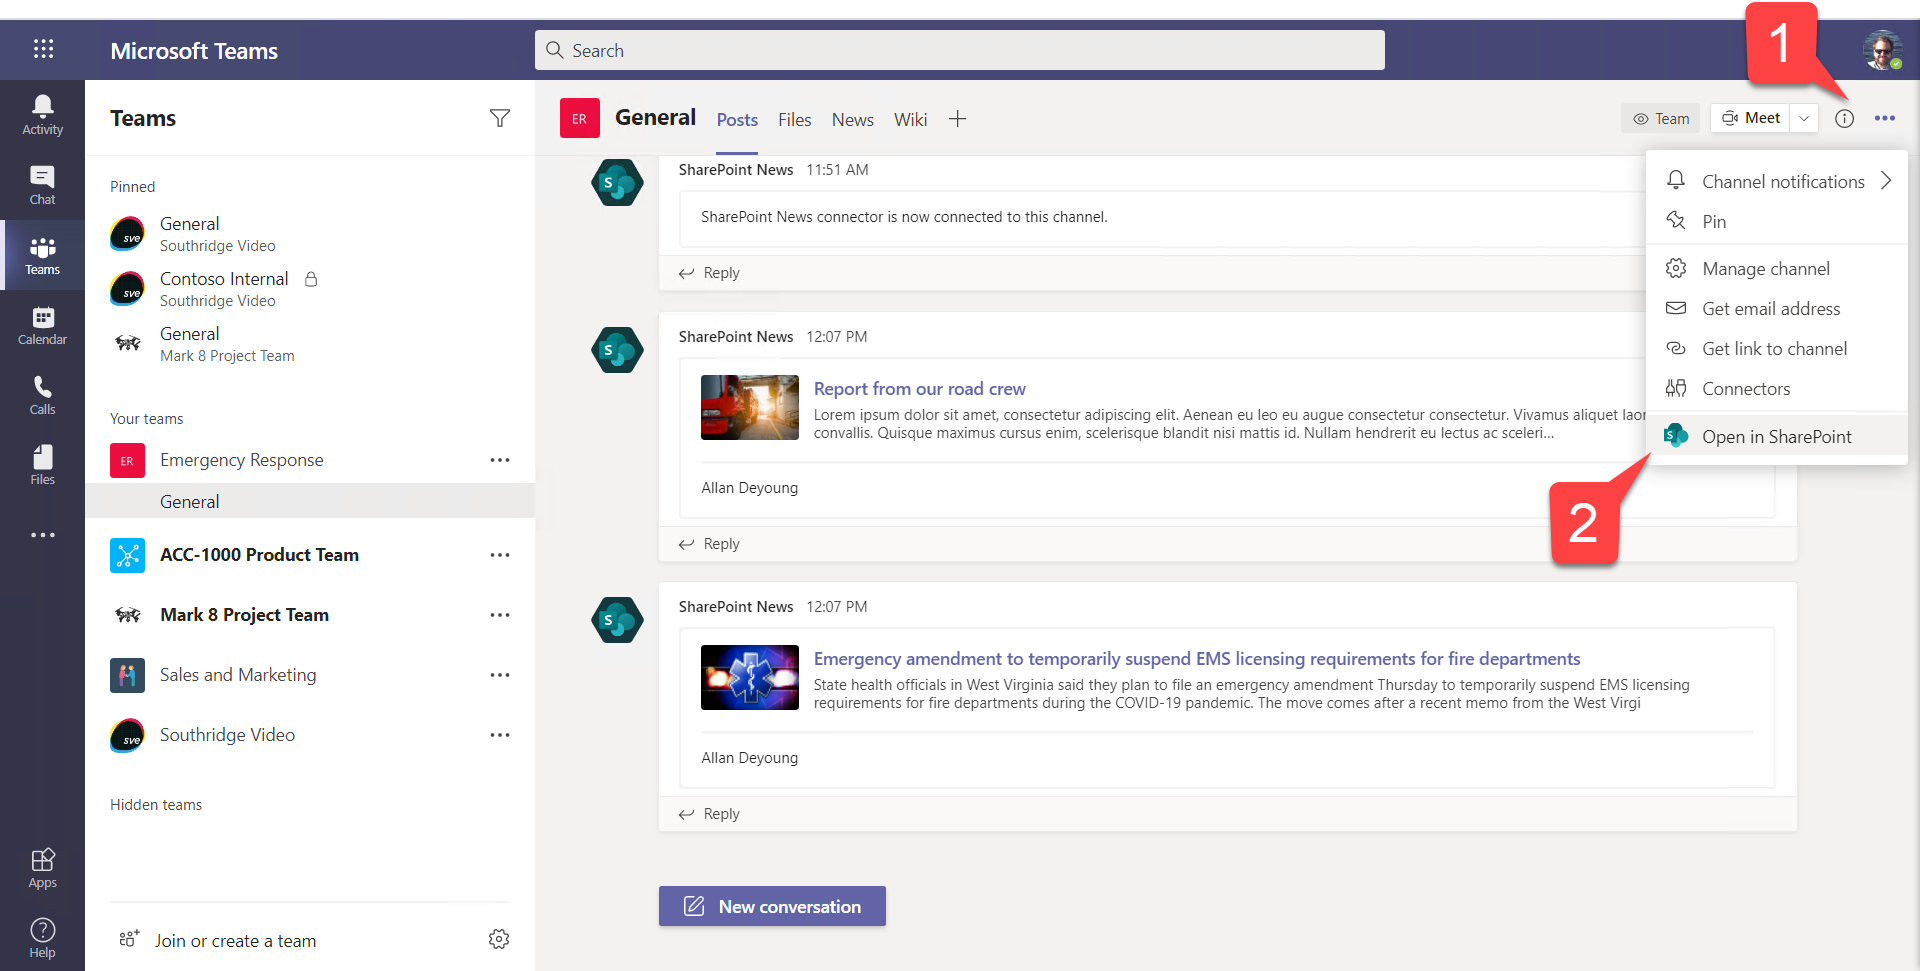Click the filter teams funnel icon

500,118
